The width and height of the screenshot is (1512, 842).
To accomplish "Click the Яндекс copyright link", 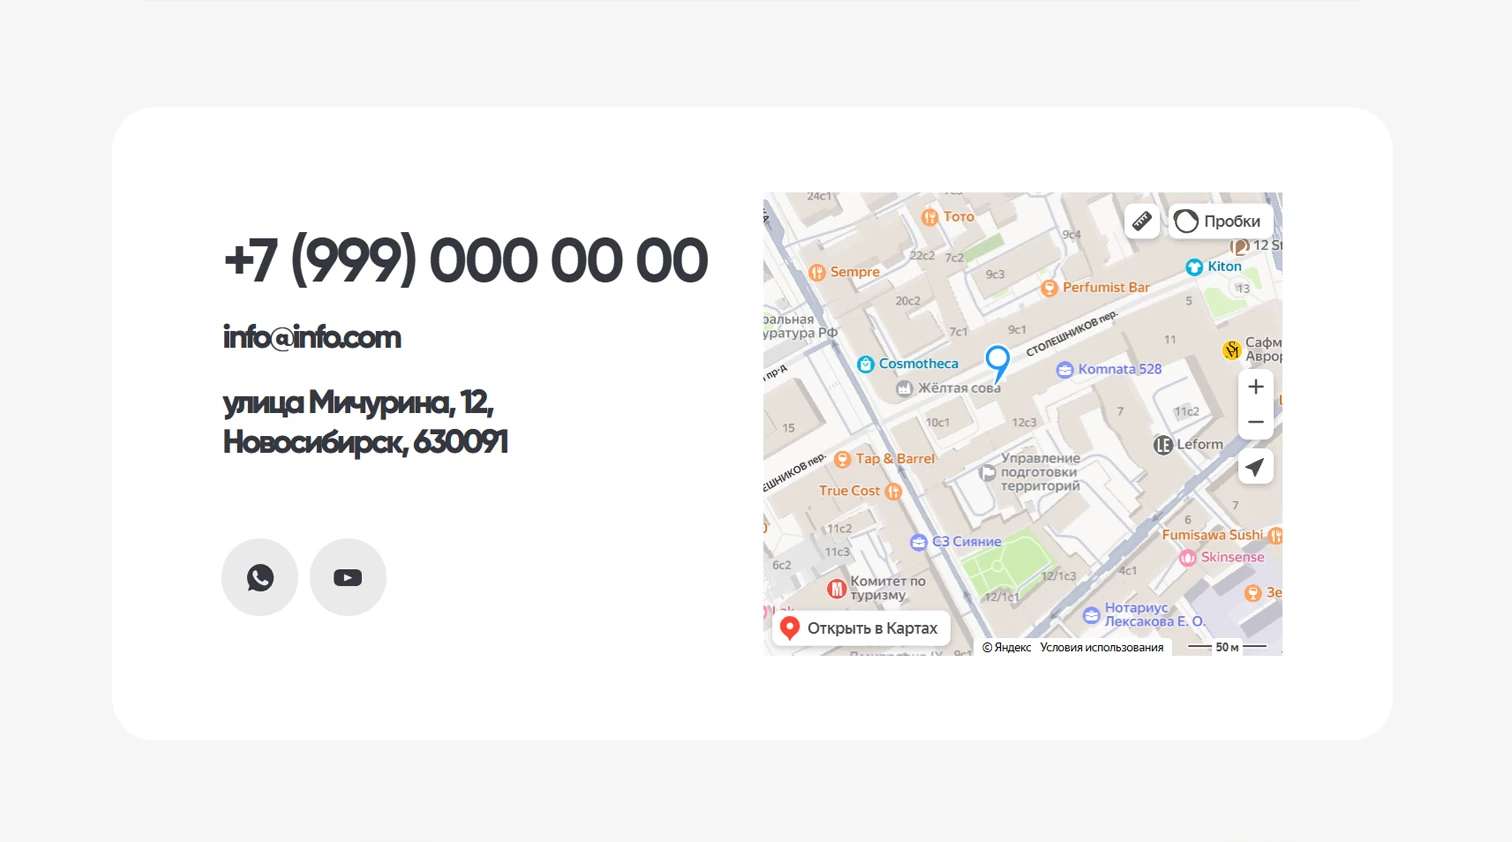I will tap(1006, 647).
